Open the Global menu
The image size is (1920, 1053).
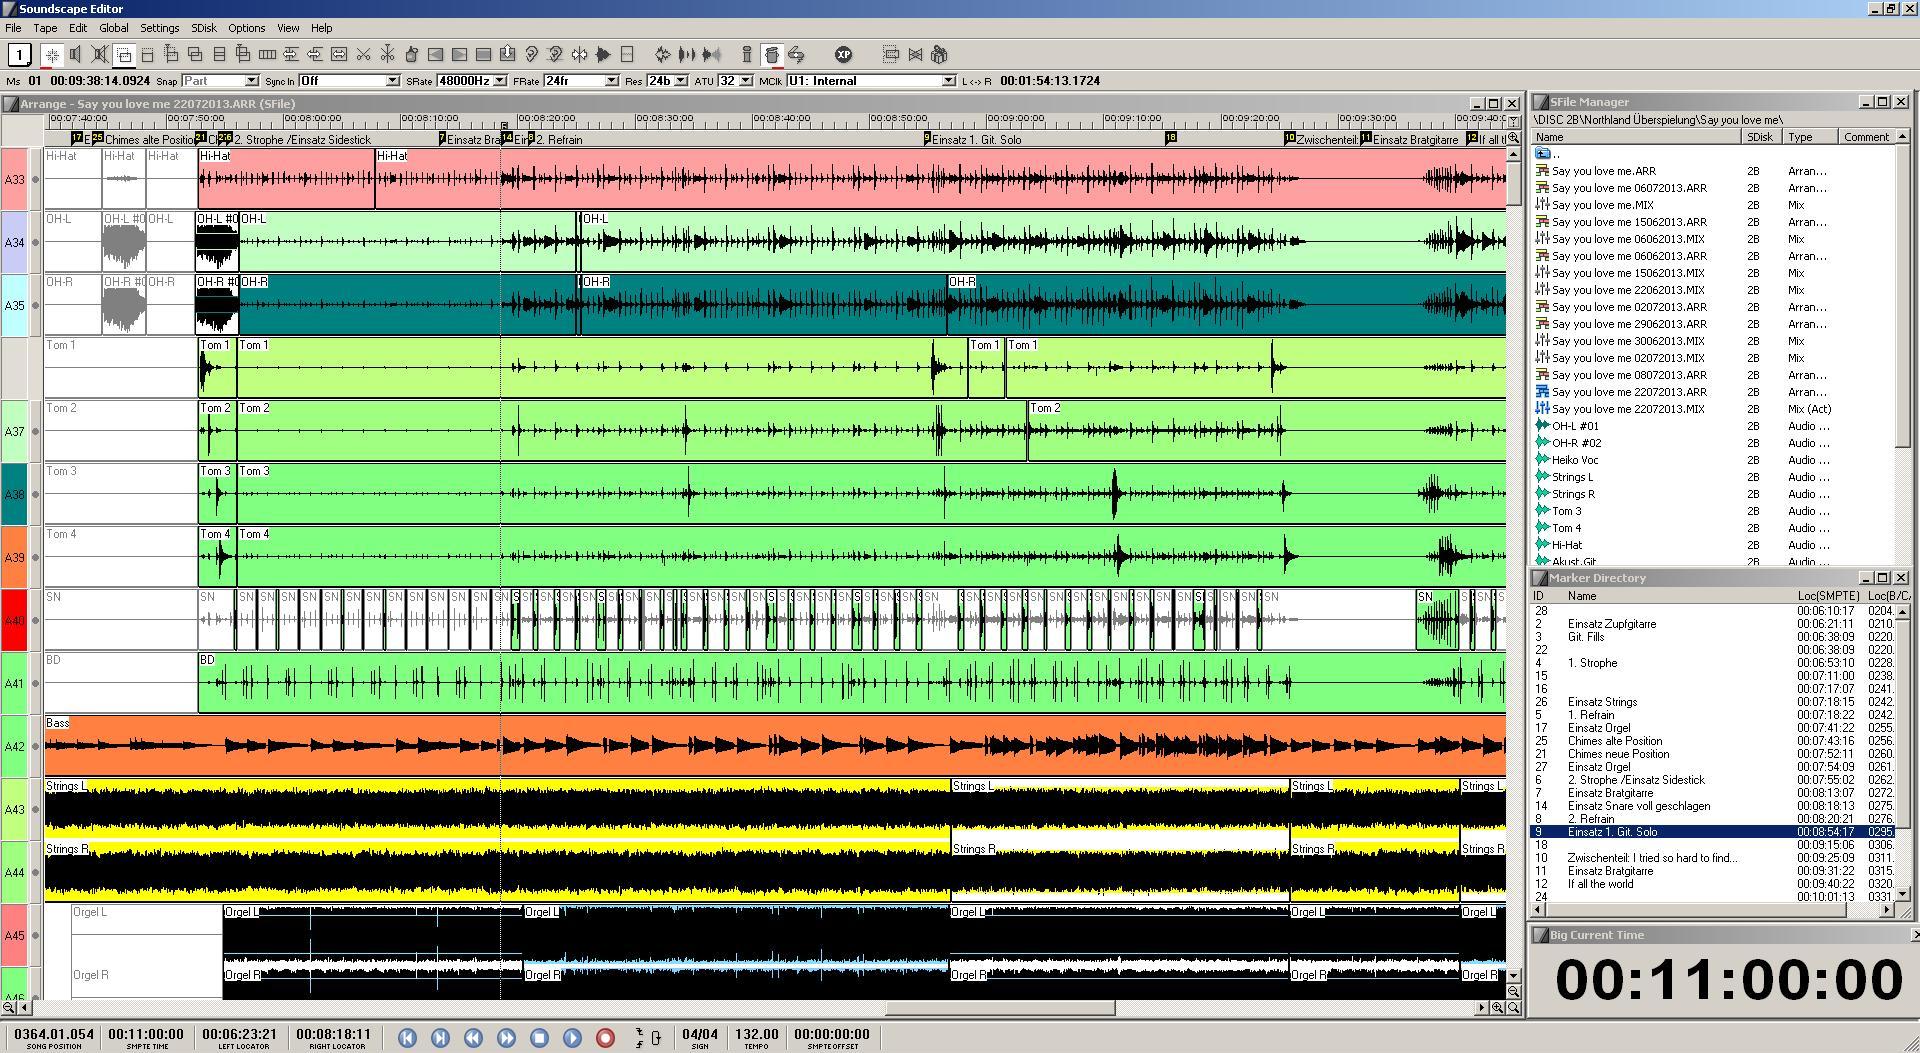(x=113, y=28)
